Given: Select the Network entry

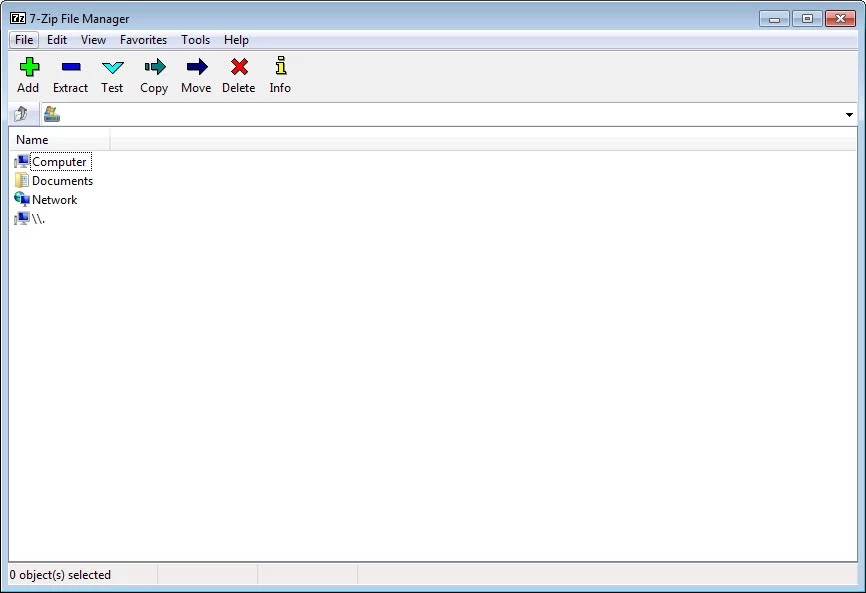Looking at the screenshot, I should [54, 200].
